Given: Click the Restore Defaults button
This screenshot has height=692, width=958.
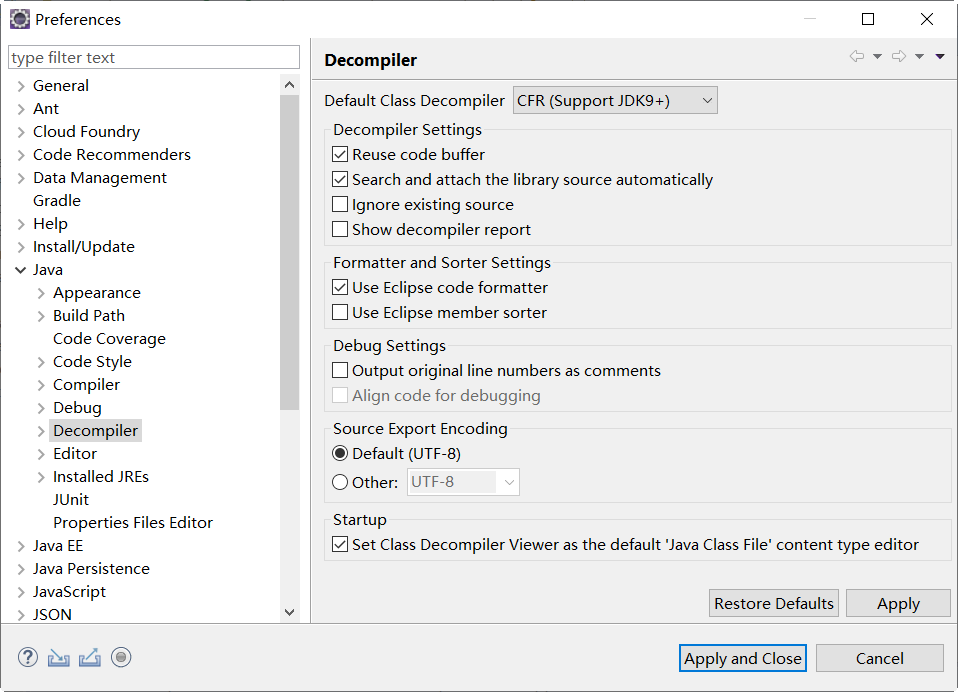Looking at the screenshot, I should coord(773,603).
